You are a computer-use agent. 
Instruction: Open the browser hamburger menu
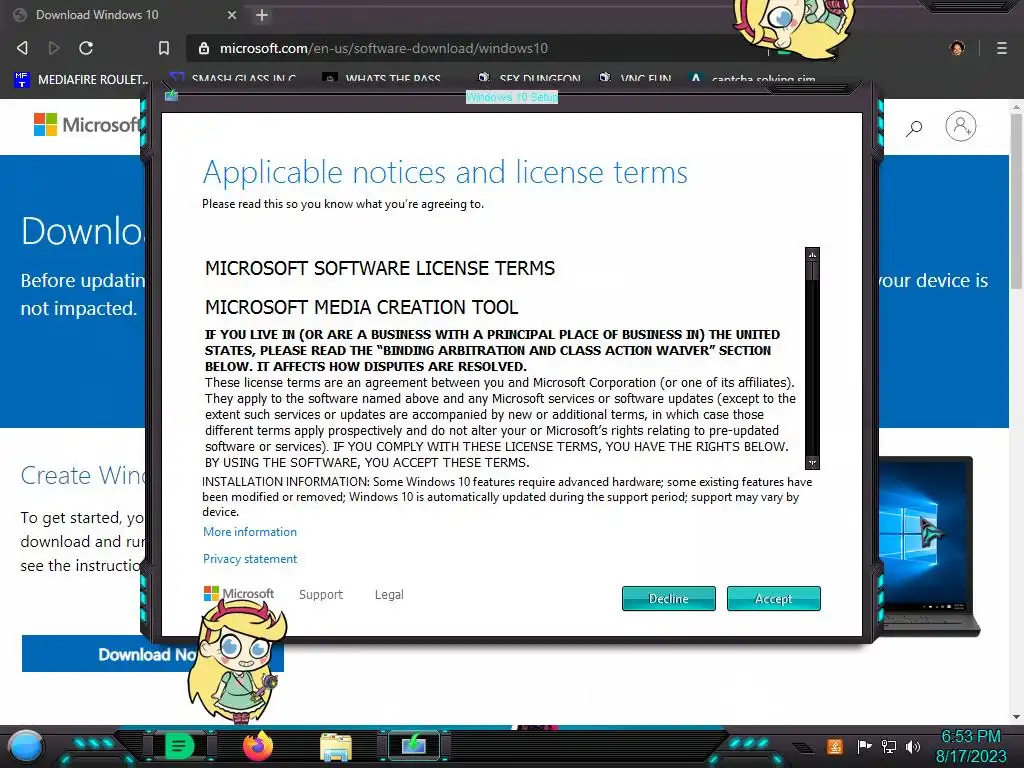click(x=1002, y=48)
